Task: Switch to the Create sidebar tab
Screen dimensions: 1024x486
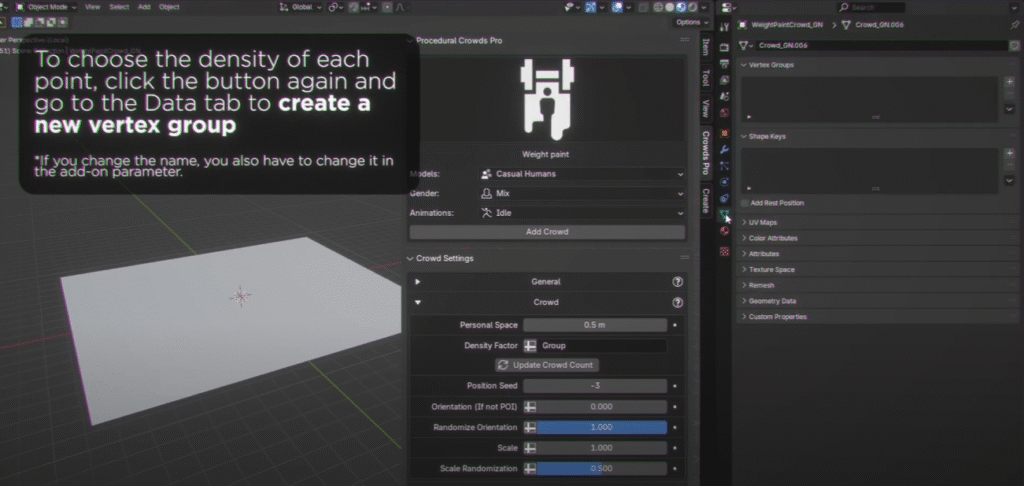Action: 705,199
